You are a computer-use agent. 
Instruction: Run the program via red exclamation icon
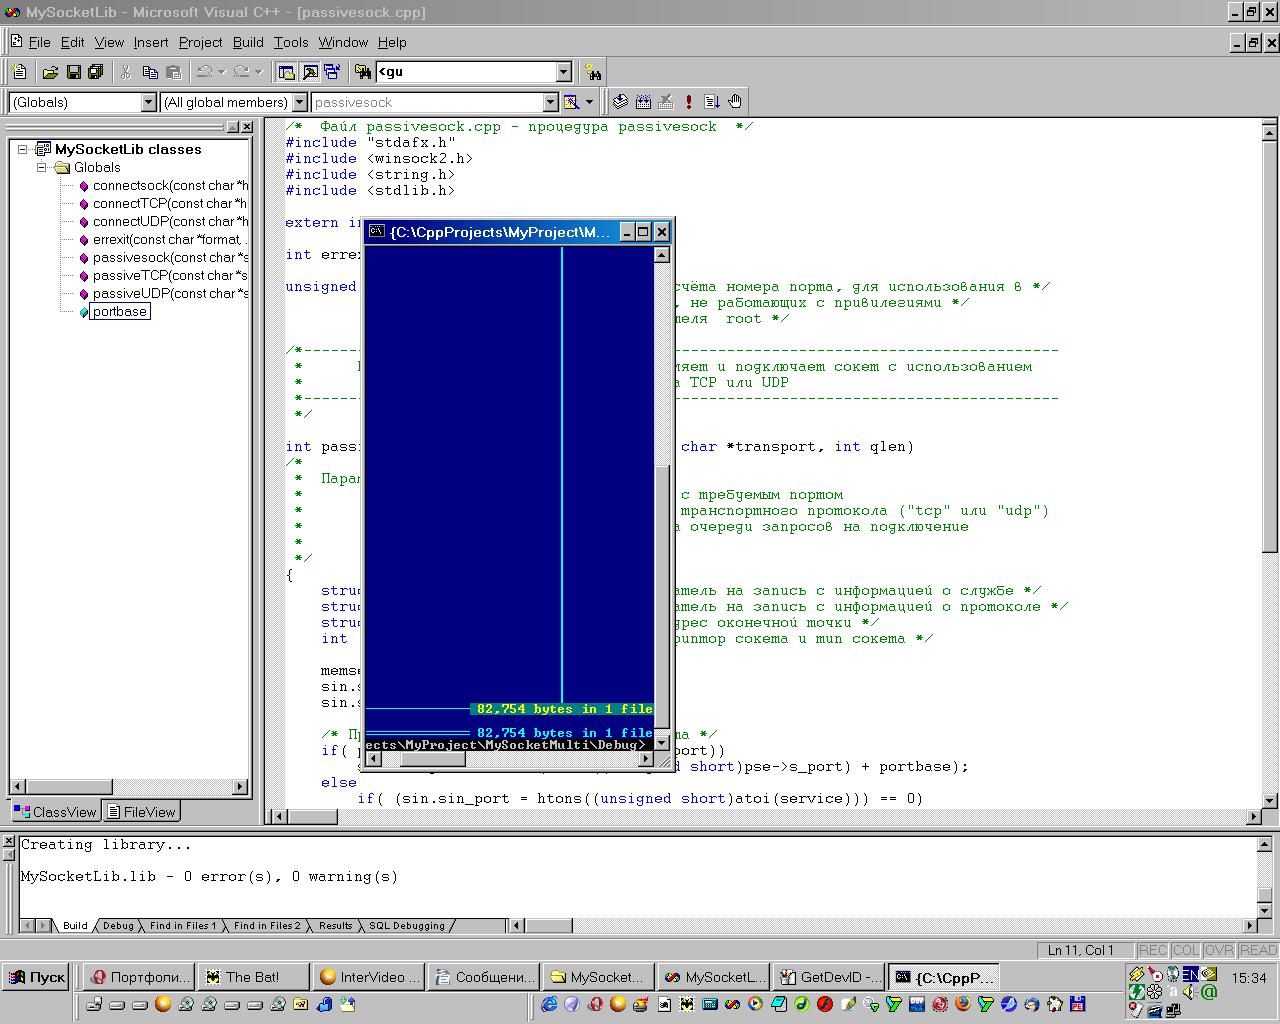[688, 102]
